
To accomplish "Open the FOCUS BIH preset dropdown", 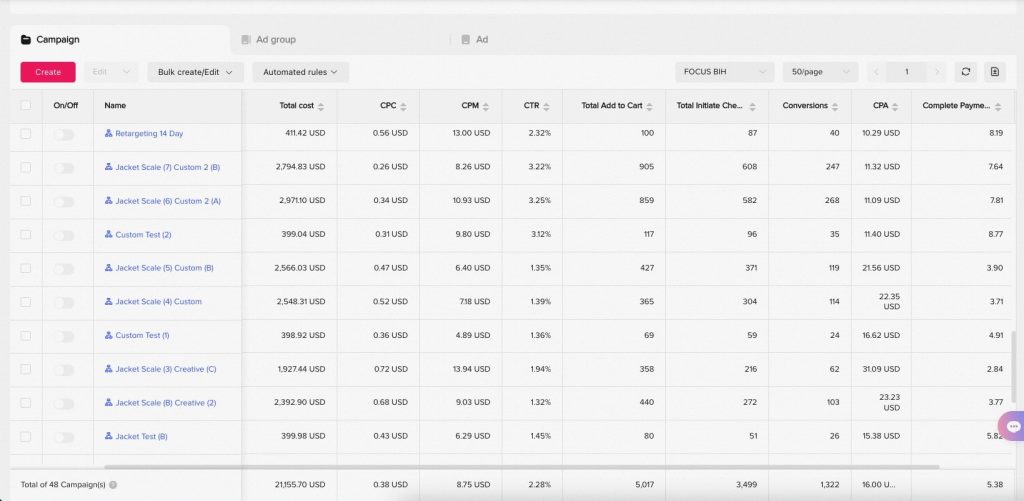I will tap(724, 72).
